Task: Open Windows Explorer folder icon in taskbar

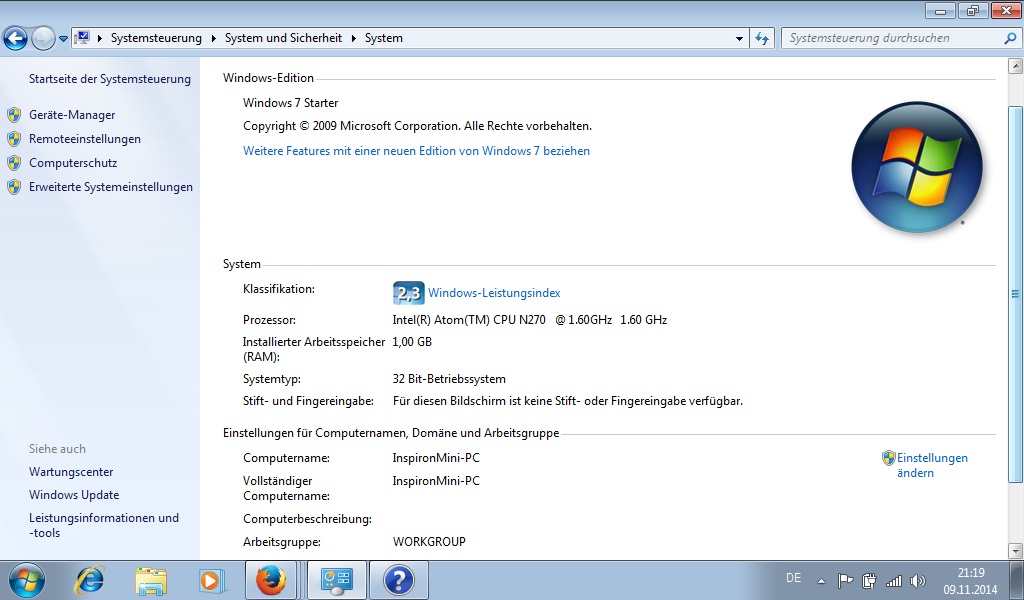Action: 151,580
